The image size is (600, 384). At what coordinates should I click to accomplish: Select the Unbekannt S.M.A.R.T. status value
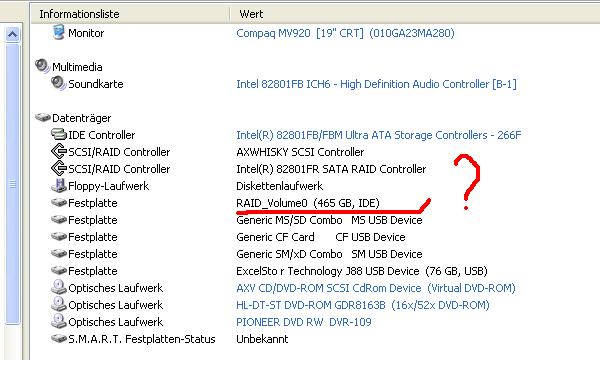(262, 339)
